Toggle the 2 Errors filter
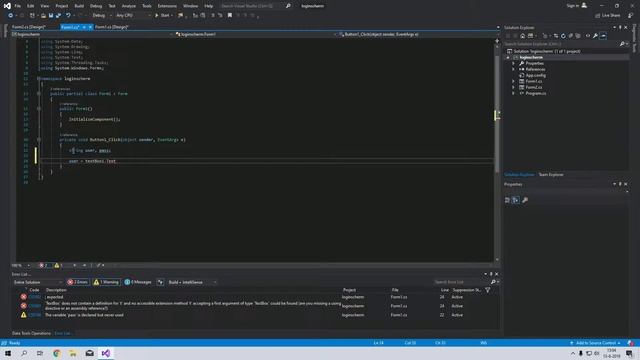The image size is (640, 360). coord(78,282)
